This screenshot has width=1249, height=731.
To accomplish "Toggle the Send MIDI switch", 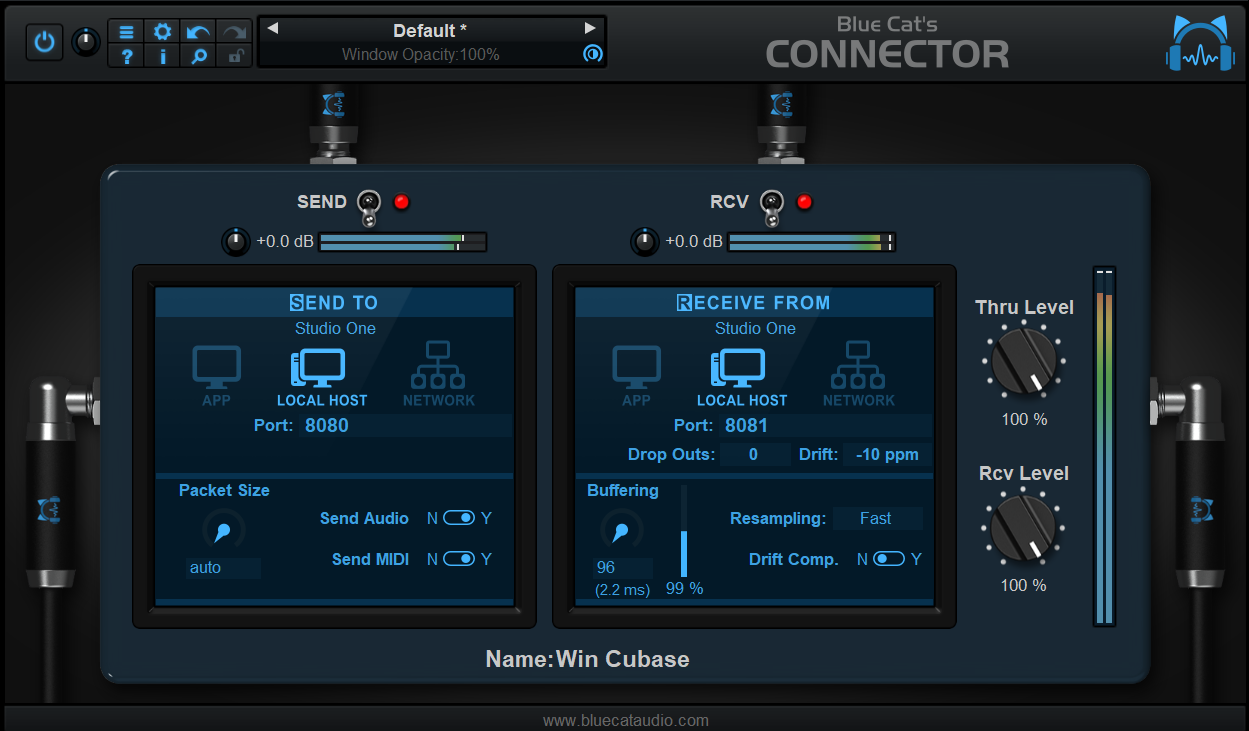I will (459, 559).
